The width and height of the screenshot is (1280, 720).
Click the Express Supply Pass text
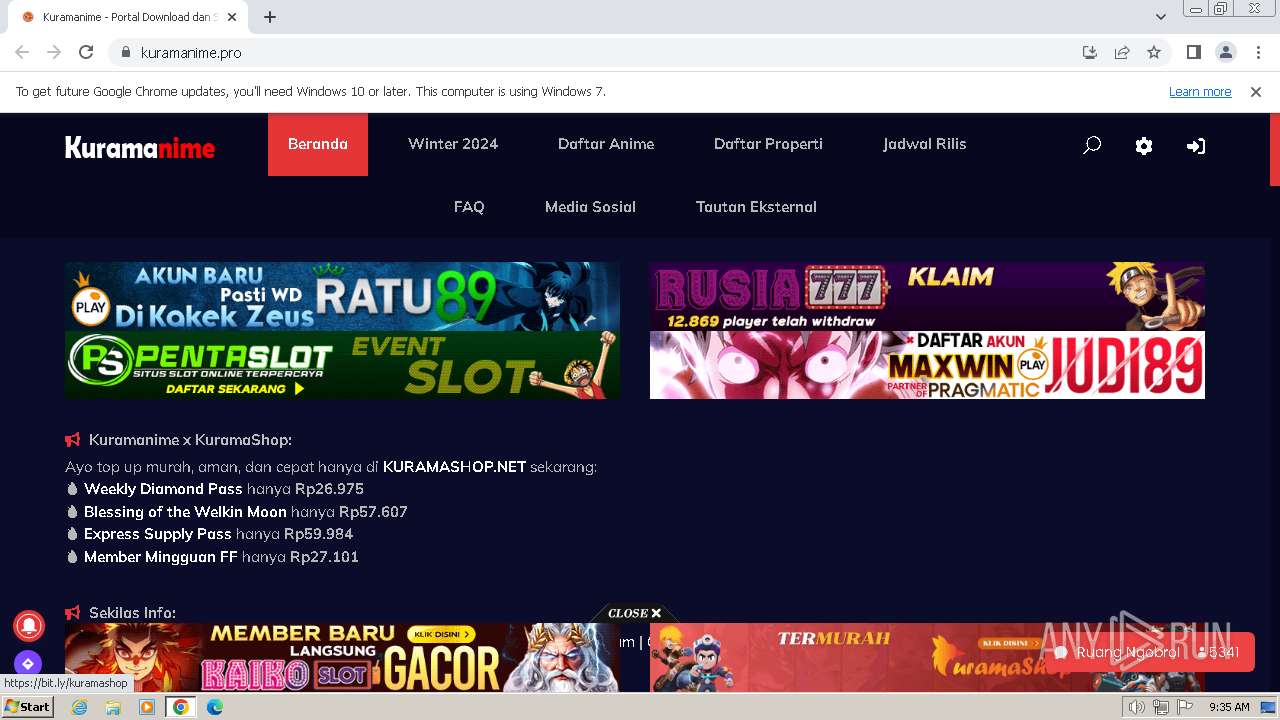(x=158, y=534)
